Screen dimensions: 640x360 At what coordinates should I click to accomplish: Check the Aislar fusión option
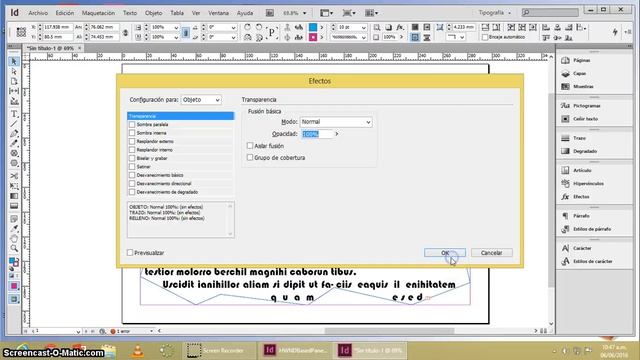tap(250, 146)
